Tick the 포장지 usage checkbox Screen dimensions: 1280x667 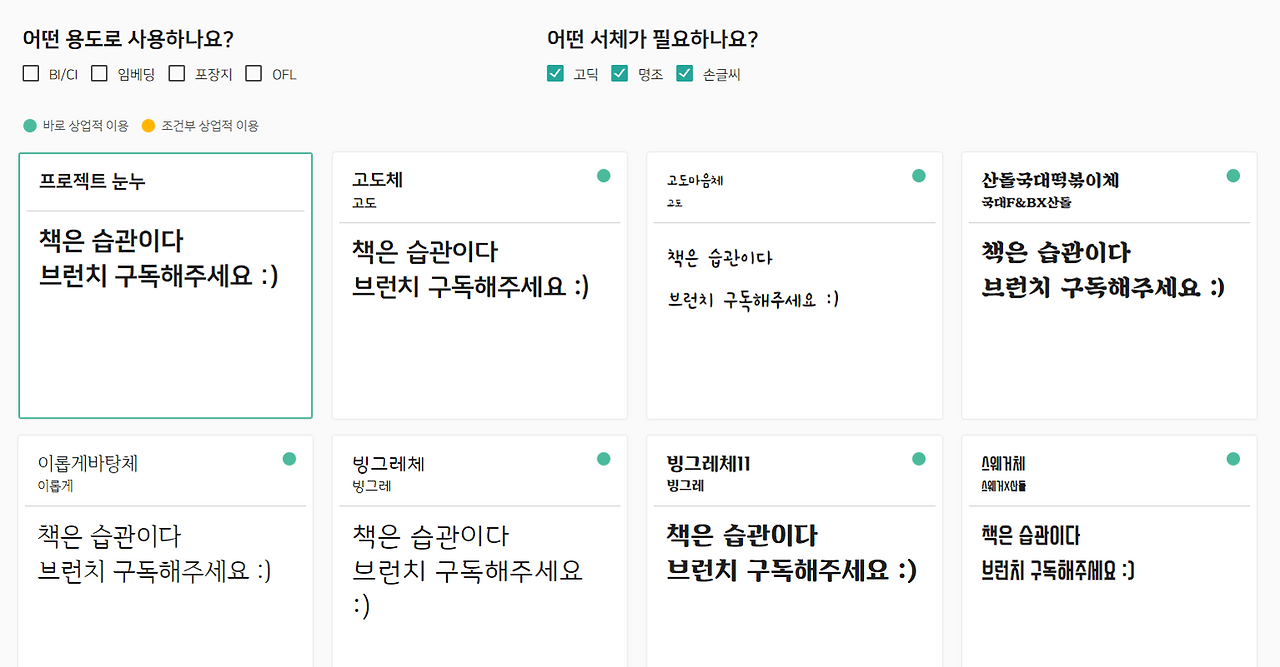(177, 73)
